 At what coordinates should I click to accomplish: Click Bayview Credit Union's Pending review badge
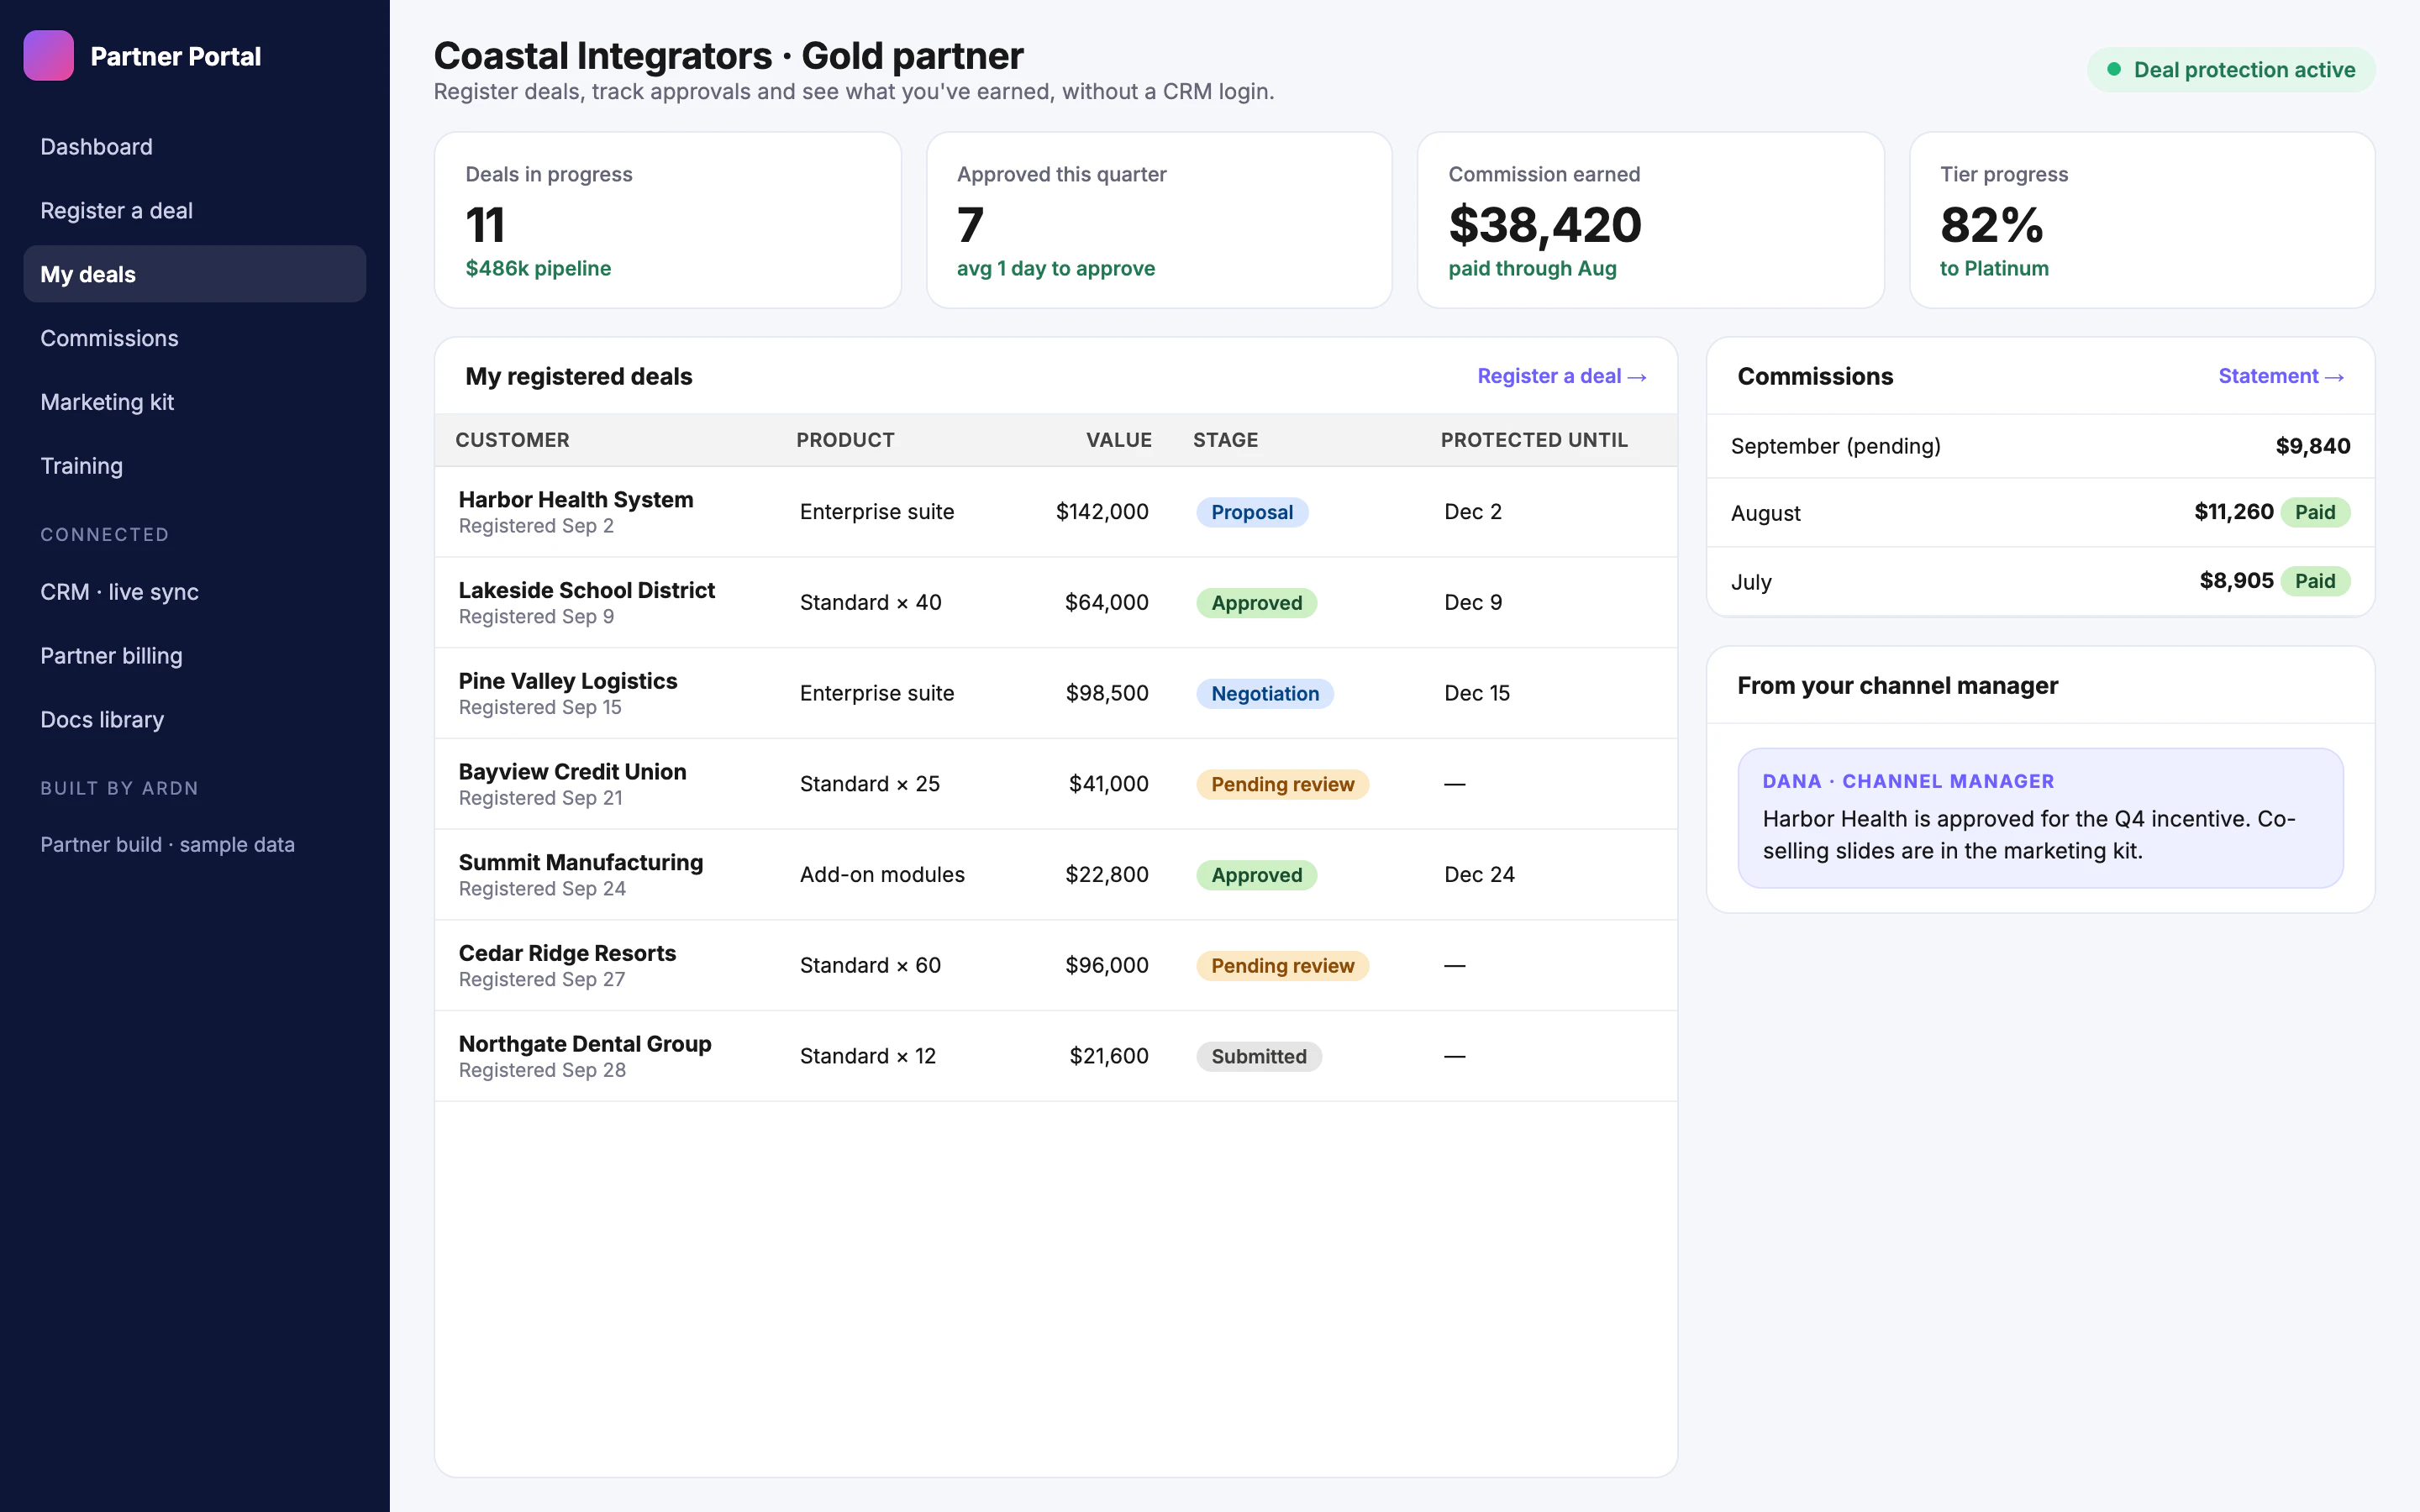(x=1282, y=784)
